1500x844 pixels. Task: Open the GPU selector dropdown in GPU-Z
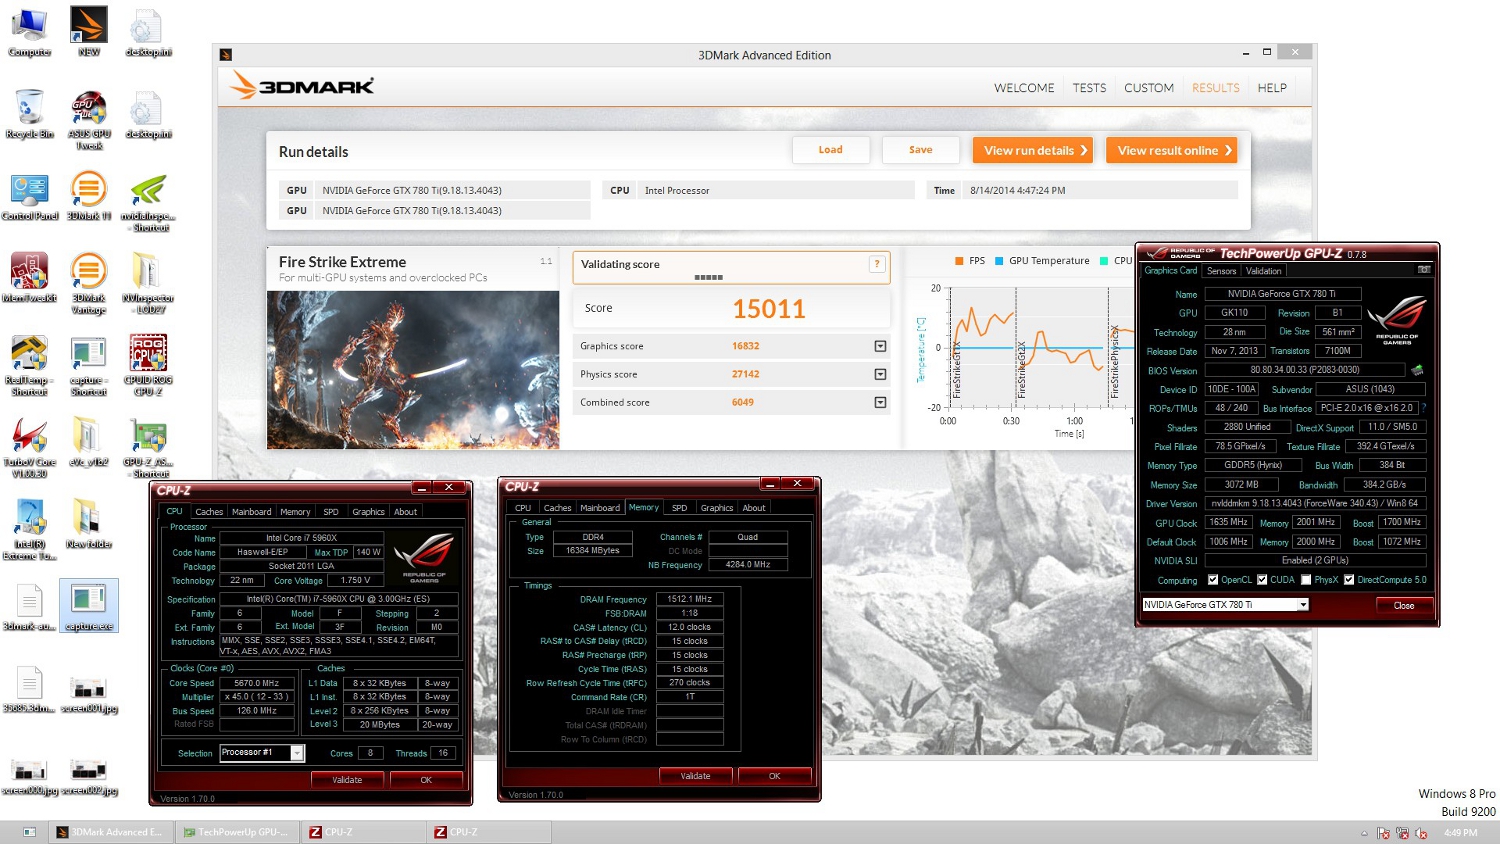pos(1303,605)
